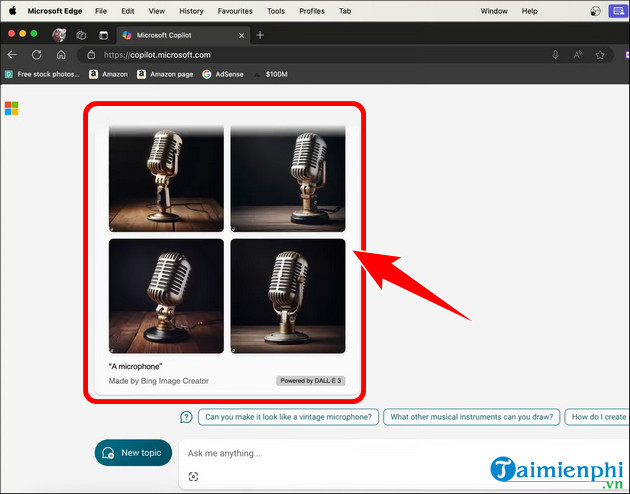Add this page to favourites star
The height and width of the screenshot is (494, 630).
[600, 55]
